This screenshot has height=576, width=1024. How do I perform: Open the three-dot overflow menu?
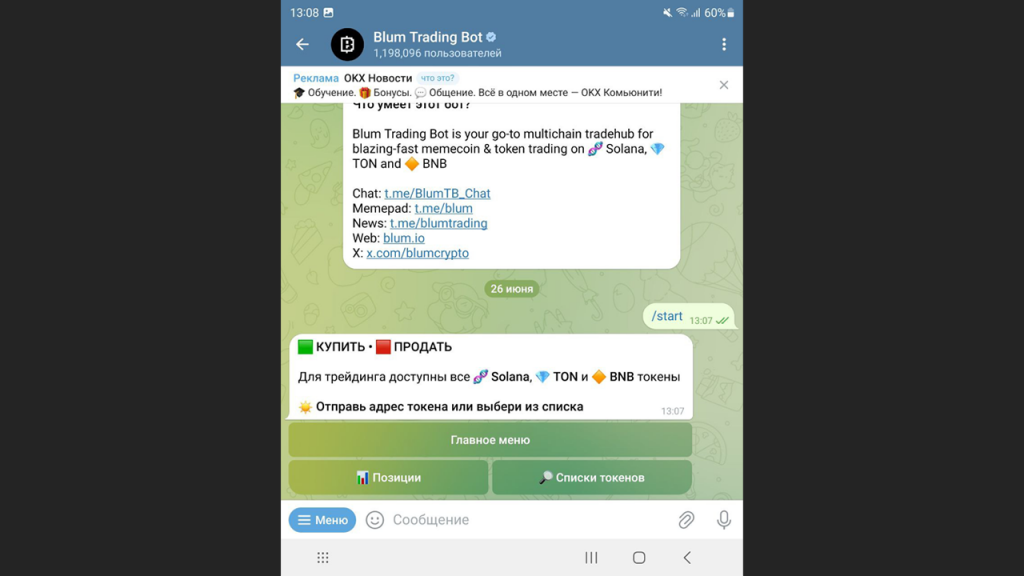click(x=724, y=44)
